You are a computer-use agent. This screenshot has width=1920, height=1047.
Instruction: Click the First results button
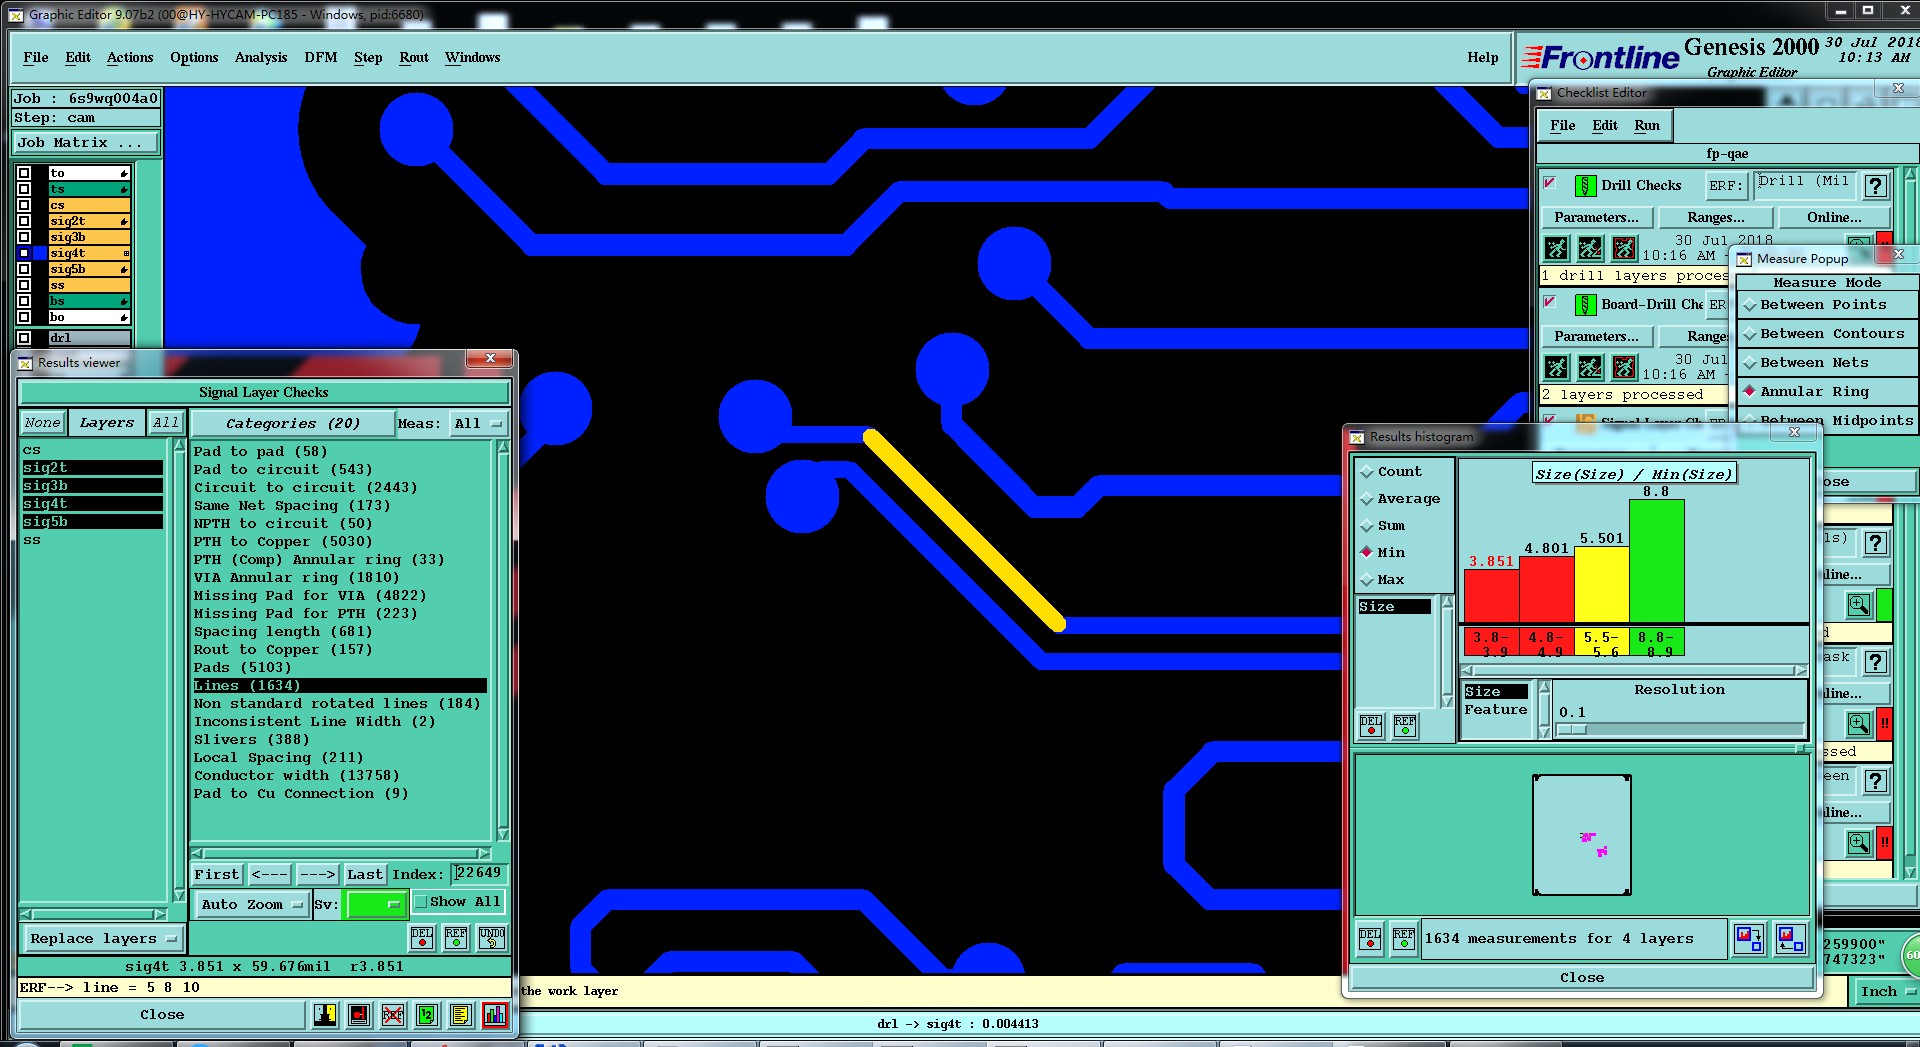(x=217, y=875)
